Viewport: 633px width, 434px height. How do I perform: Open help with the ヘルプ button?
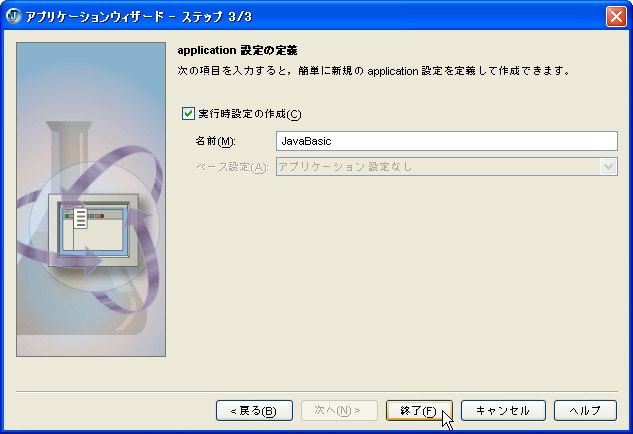585,410
